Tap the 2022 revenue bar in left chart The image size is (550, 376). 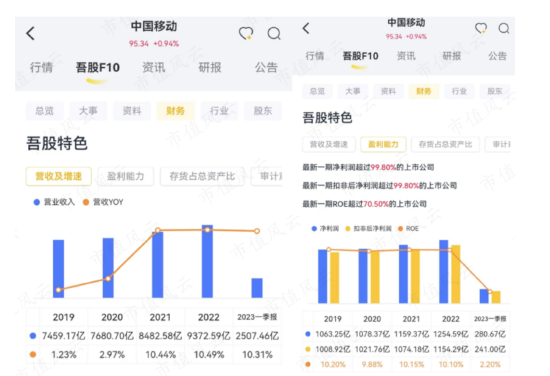[207, 261]
